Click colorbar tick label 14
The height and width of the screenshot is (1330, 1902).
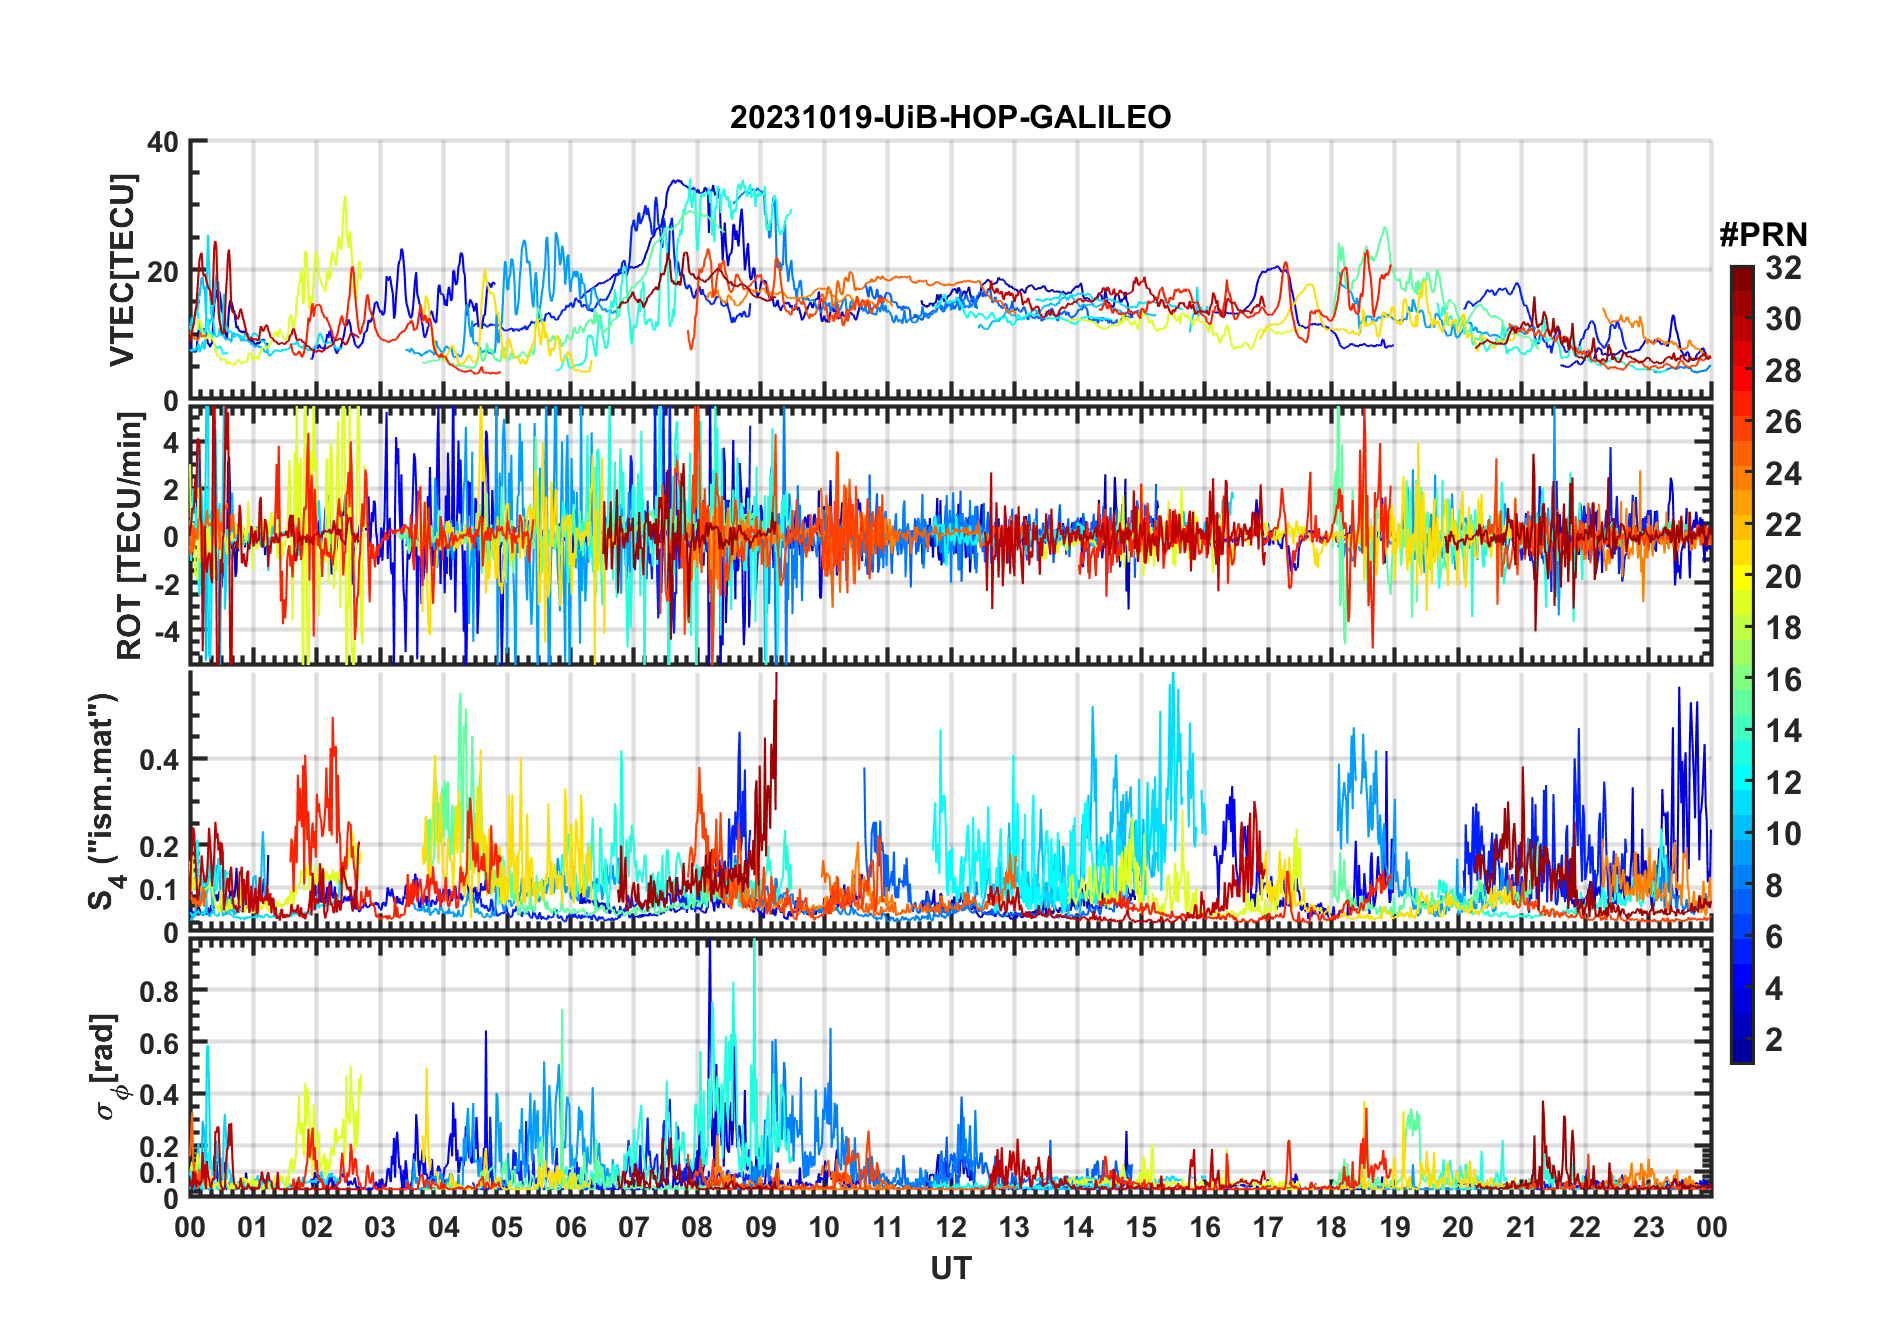tap(1784, 731)
